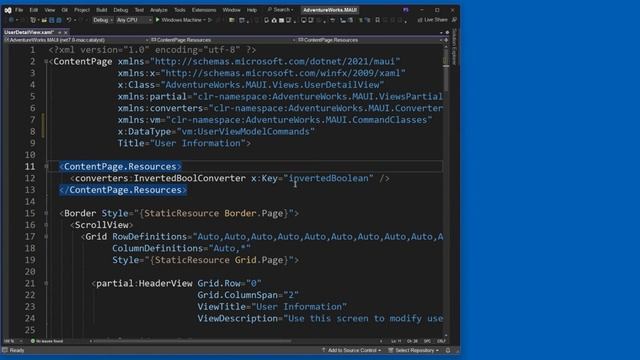Viewport: 640px width, 360px height.
Task: Click the "invertedBoolean" key value
Action: tap(329, 178)
